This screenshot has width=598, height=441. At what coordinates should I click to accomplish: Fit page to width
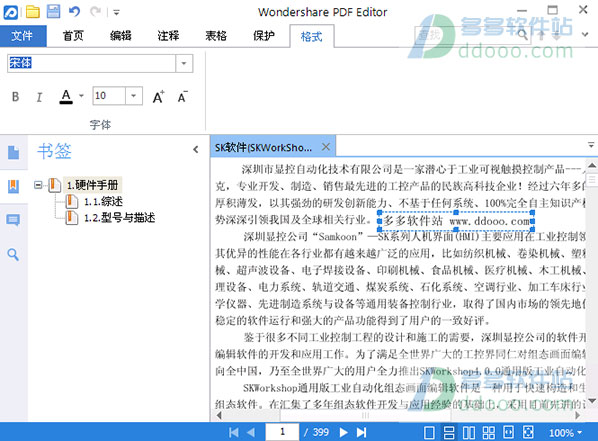click(x=508, y=433)
